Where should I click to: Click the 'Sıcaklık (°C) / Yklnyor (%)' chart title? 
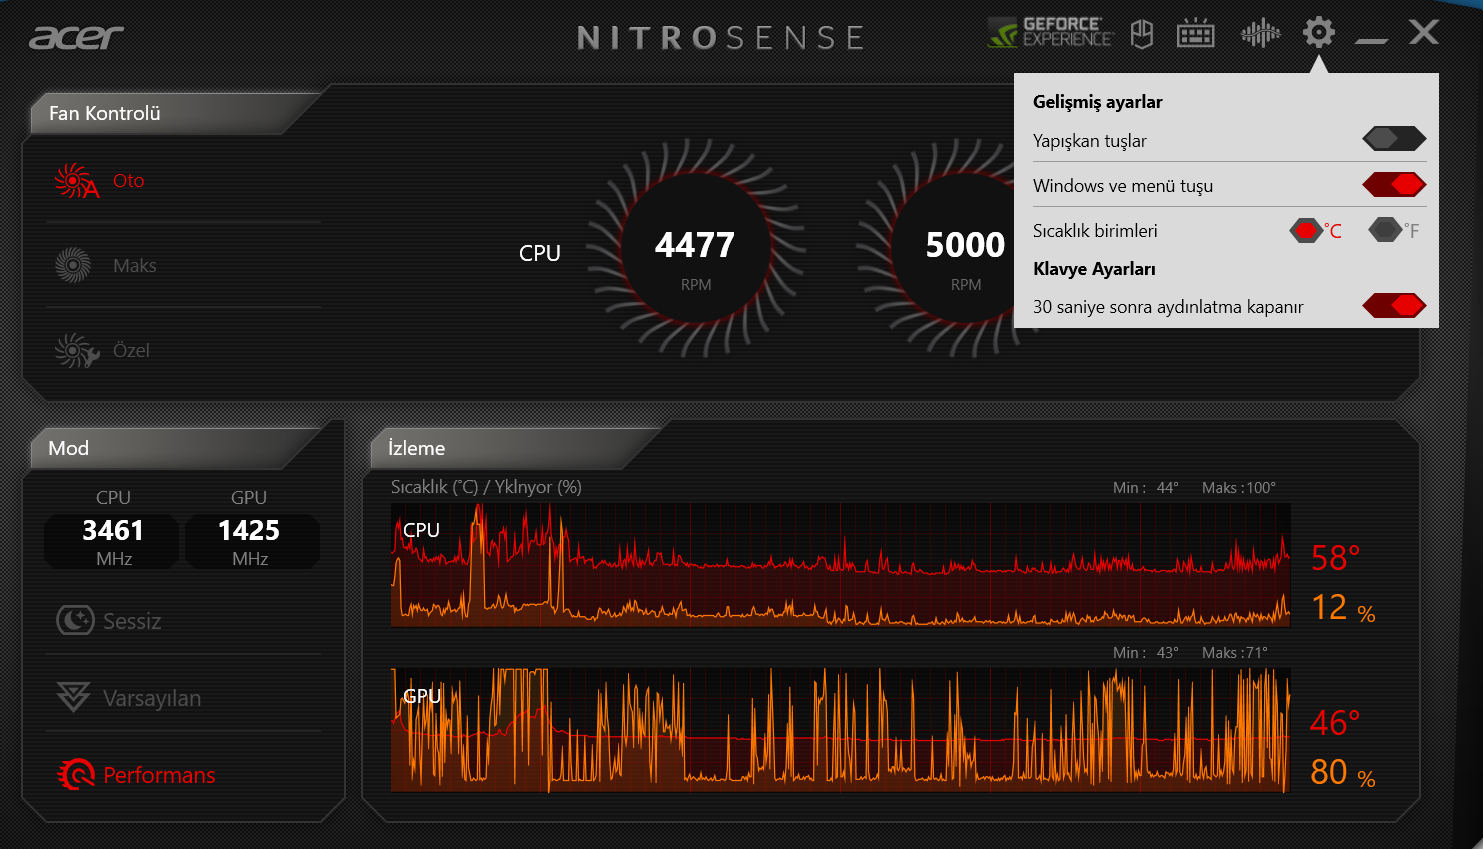[x=486, y=487]
